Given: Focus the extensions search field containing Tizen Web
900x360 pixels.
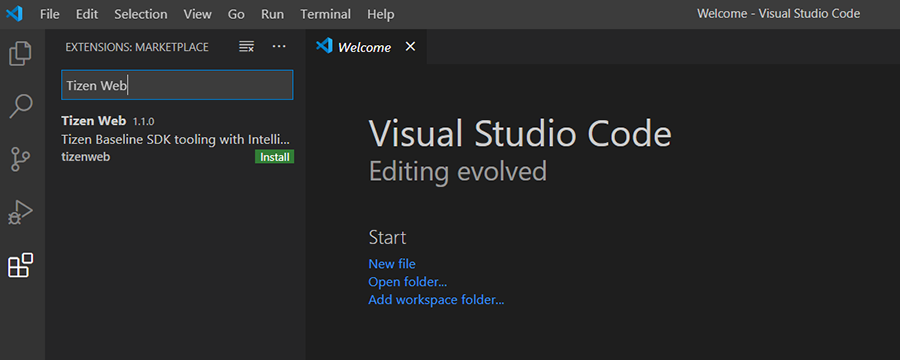Looking at the screenshot, I should (177, 85).
